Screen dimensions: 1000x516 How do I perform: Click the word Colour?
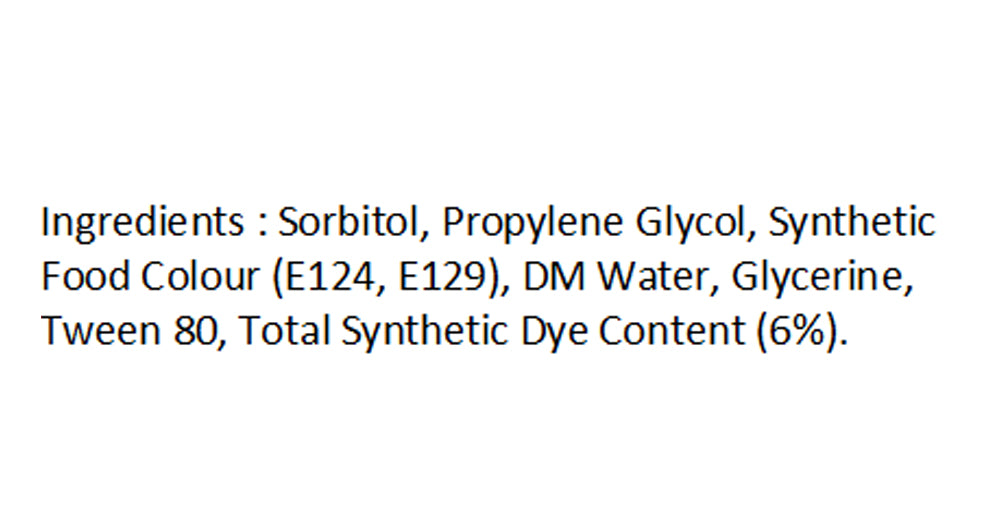(x=200, y=277)
